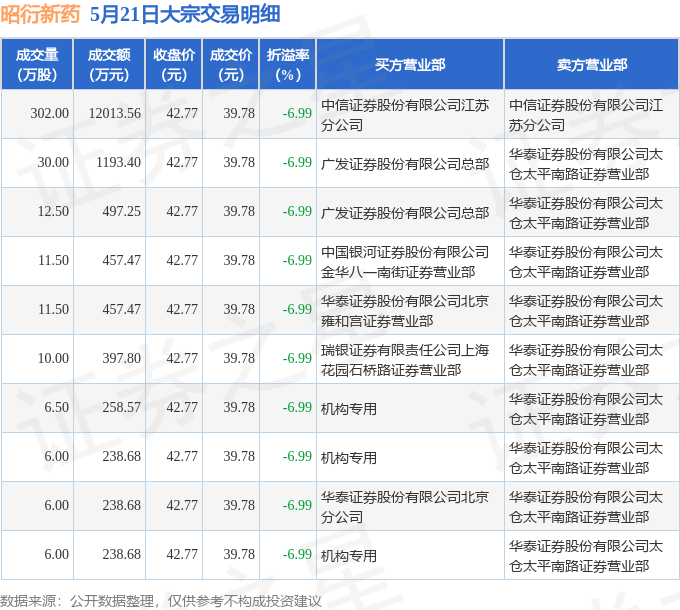The height and width of the screenshot is (610, 680).
Task: Select the 收盘价(元) column header
Action: [x=174, y=65]
